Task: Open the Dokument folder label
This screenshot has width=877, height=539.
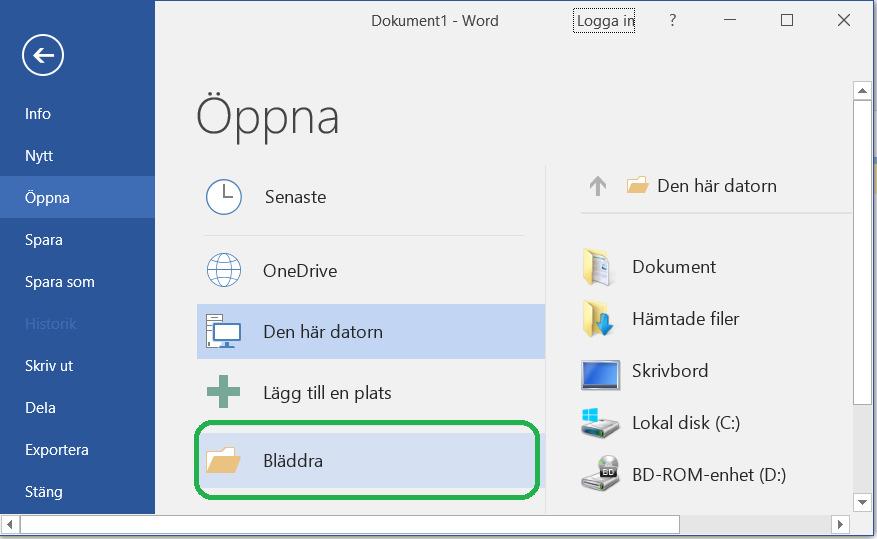Action: (x=674, y=267)
